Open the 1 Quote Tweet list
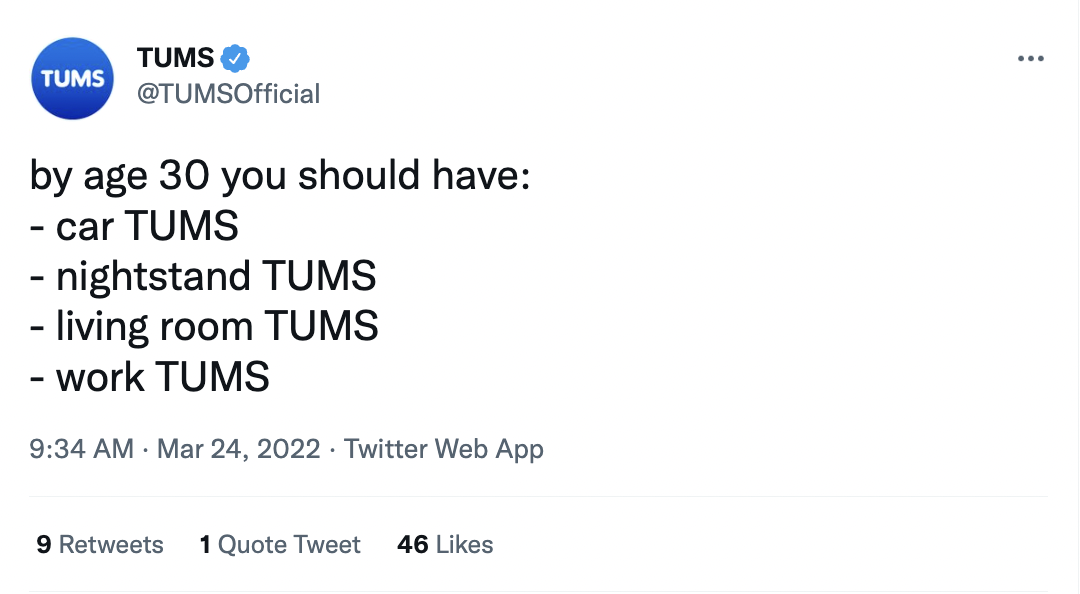 click(x=280, y=544)
